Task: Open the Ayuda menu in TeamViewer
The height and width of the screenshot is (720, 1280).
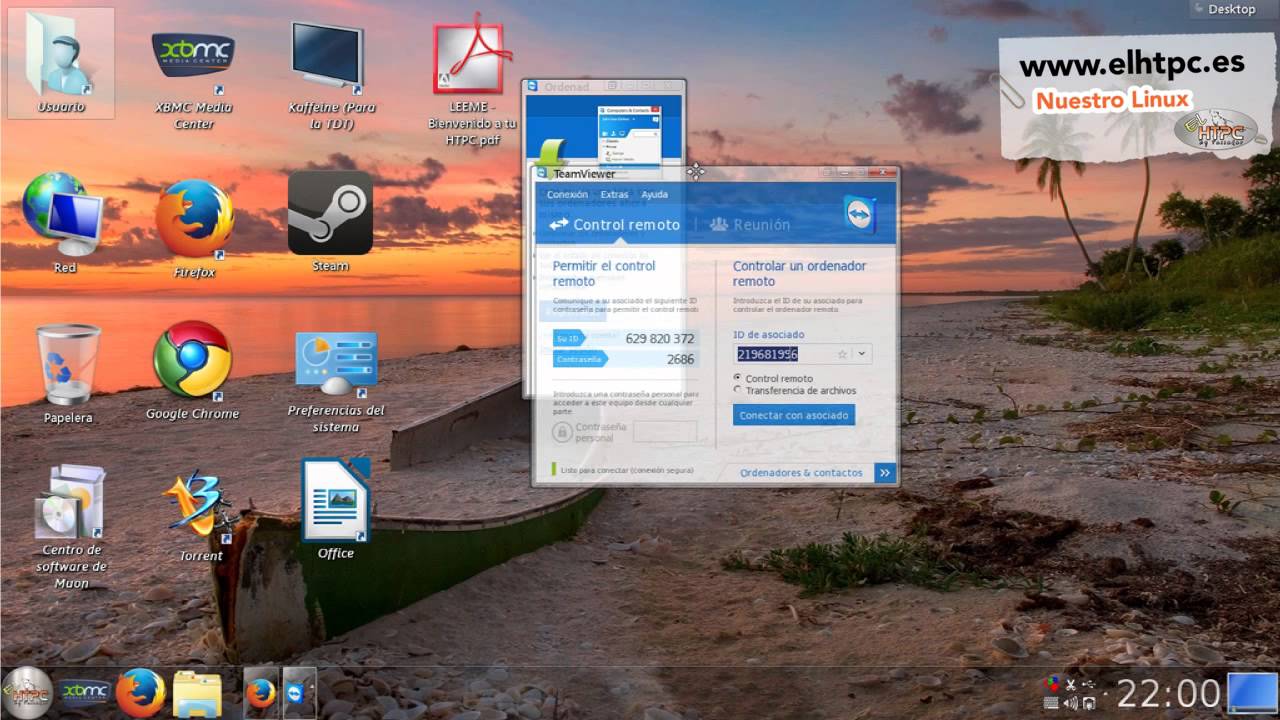Action: pyautogui.click(x=654, y=194)
